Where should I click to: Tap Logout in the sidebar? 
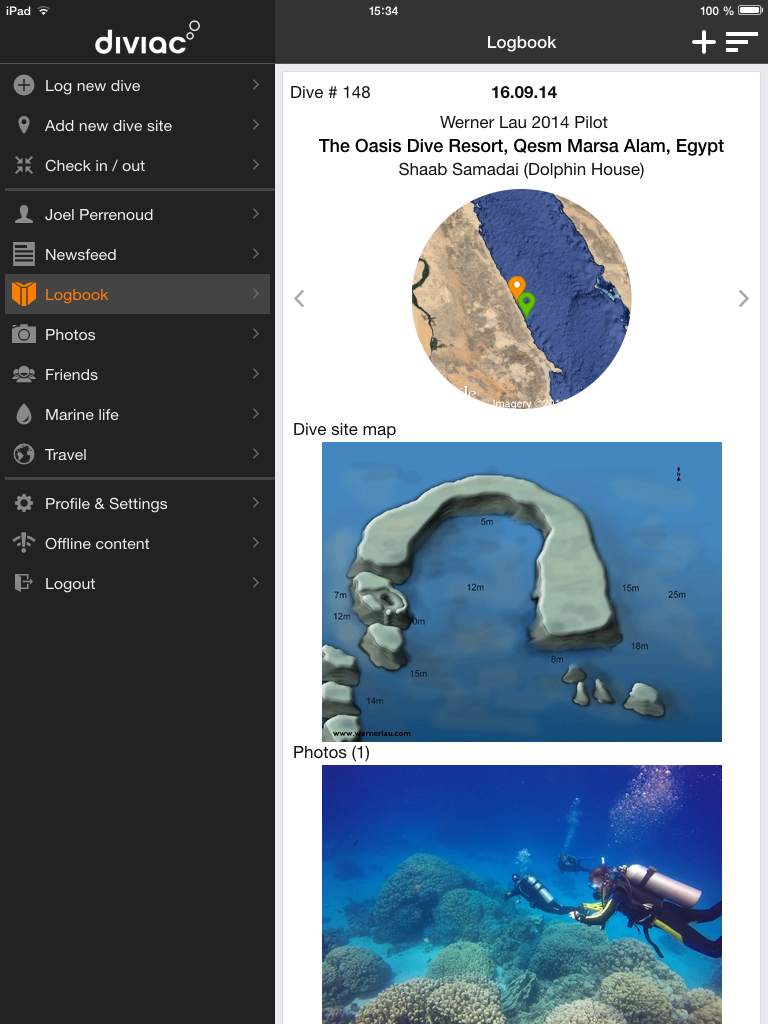[x=137, y=583]
